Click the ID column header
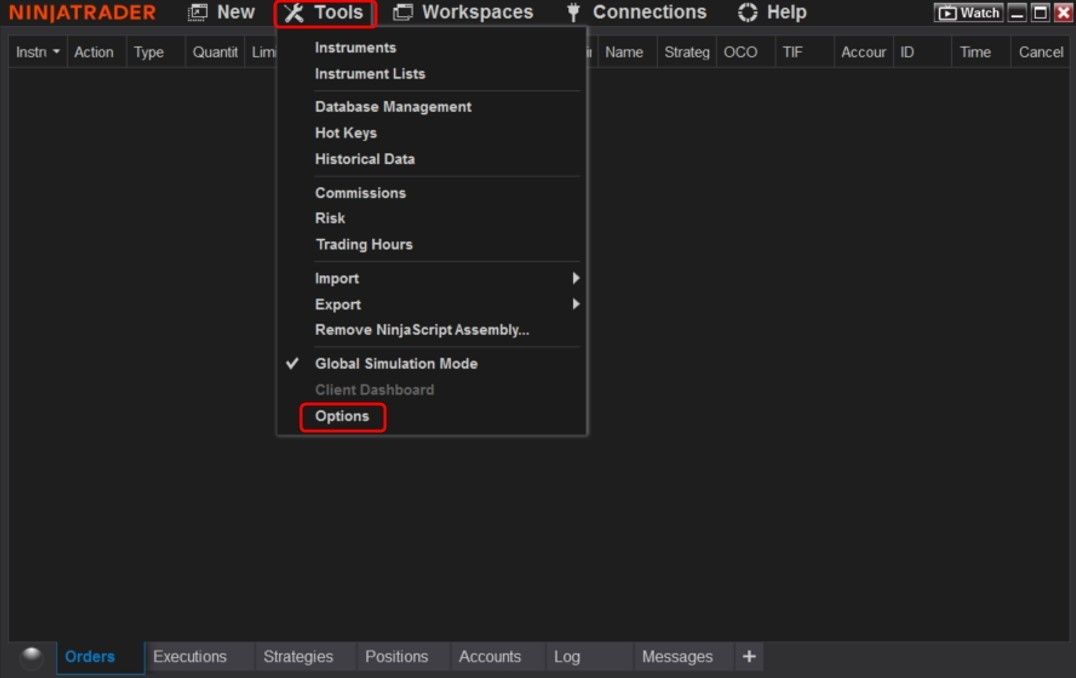Viewport: 1076px width, 678px height. [x=922, y=52]
